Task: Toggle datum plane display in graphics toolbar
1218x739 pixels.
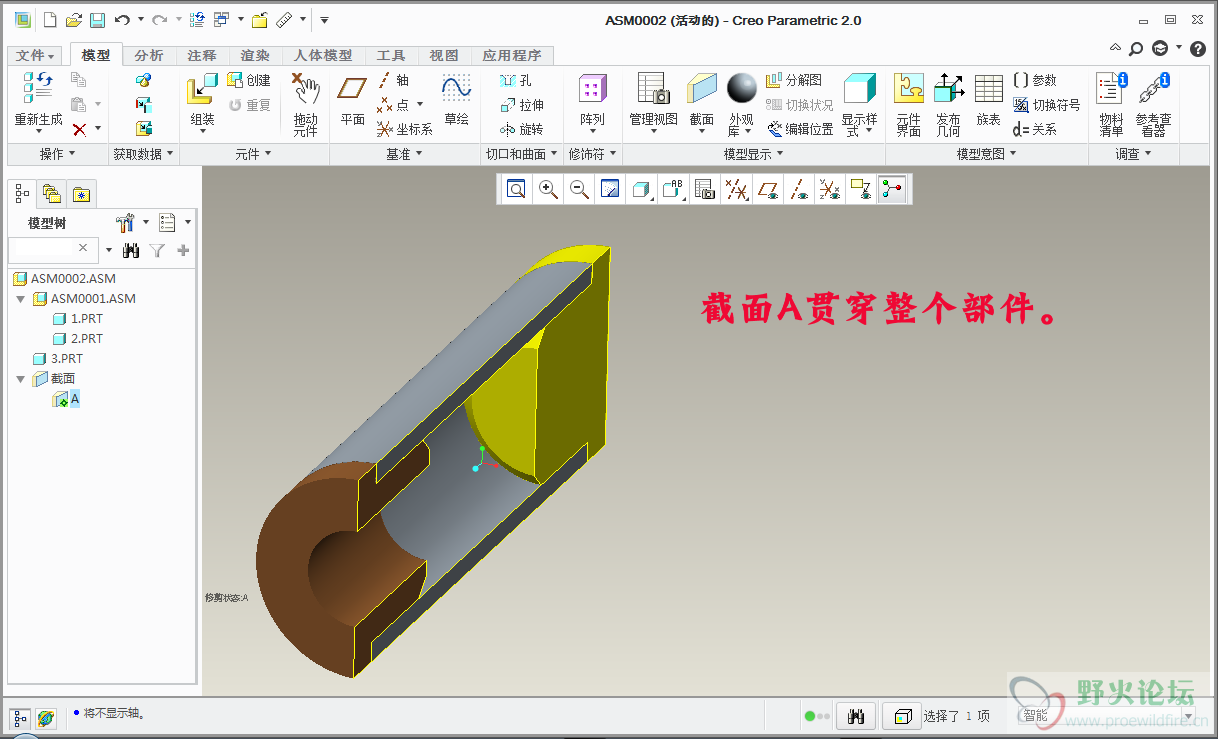Action: coord(768,189)
